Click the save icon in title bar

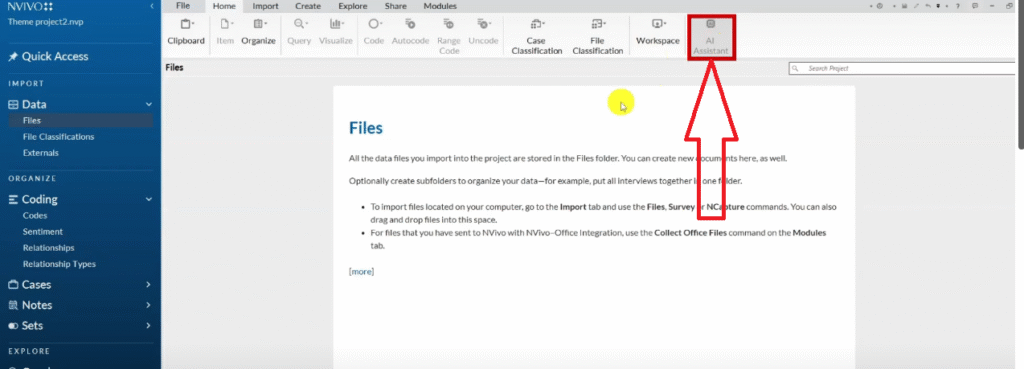point(904,6)
